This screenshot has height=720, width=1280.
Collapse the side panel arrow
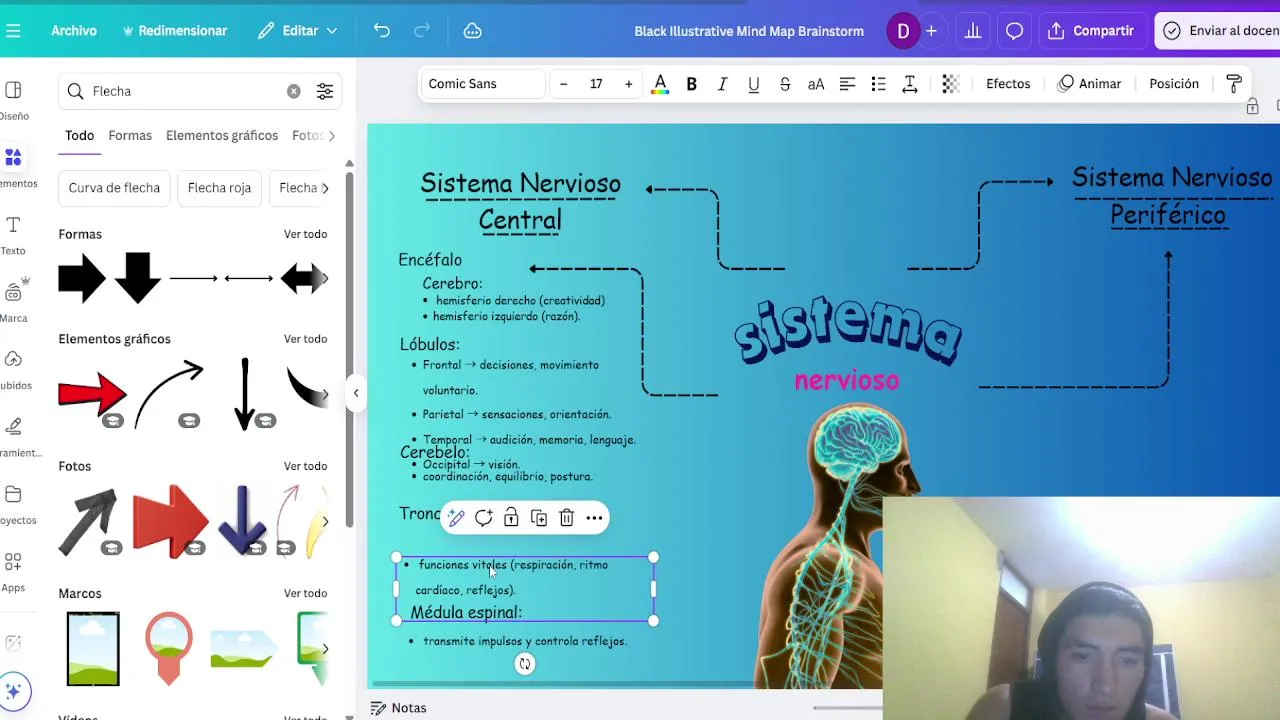pyautogui.click(x=356, y=393)
